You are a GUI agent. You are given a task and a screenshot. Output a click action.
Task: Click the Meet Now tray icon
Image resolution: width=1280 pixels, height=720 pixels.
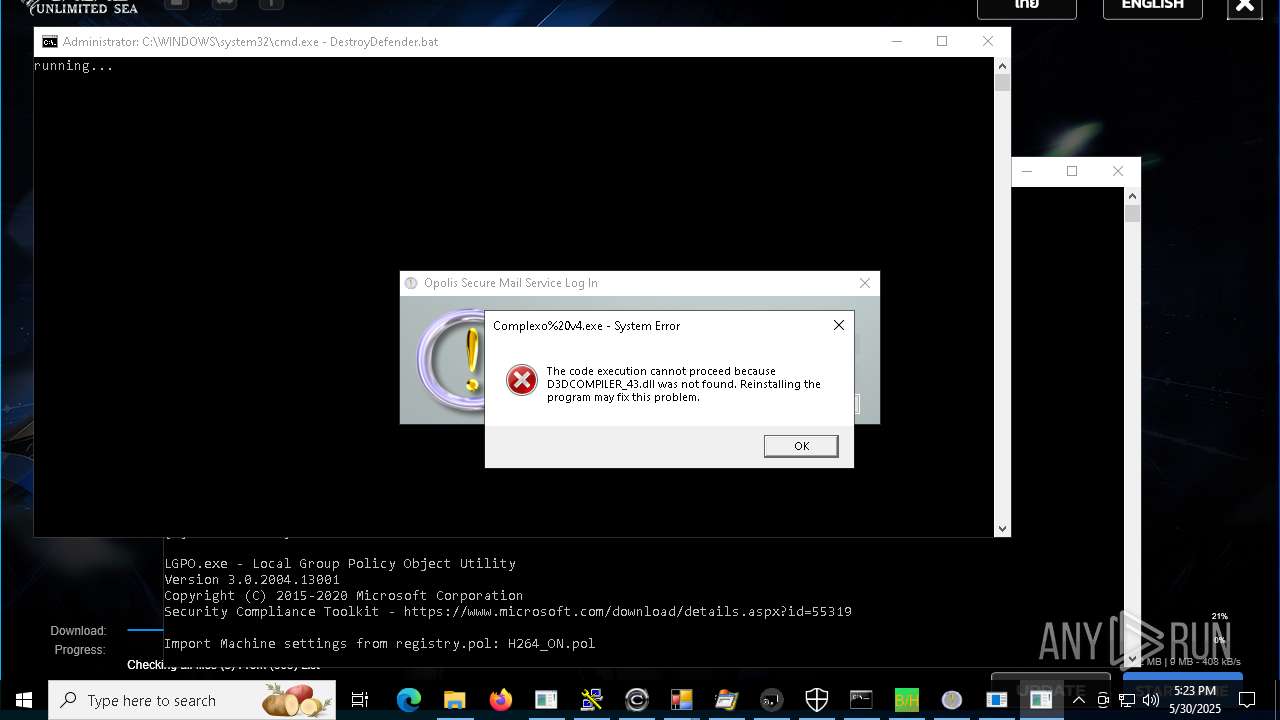(1103, 700)
